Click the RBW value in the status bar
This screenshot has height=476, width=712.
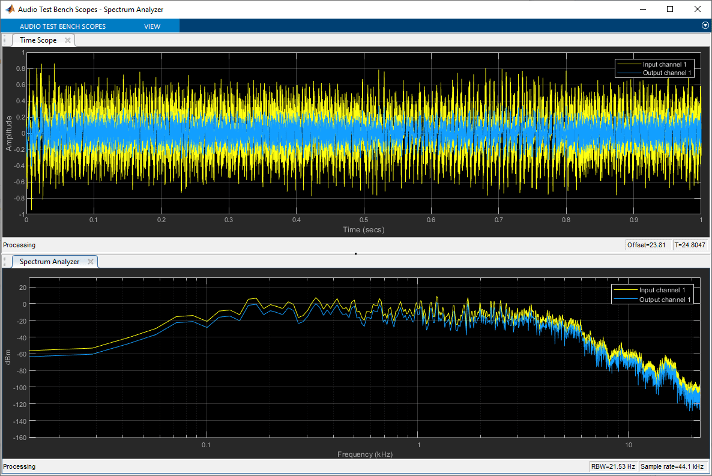(x=614, y=467)
